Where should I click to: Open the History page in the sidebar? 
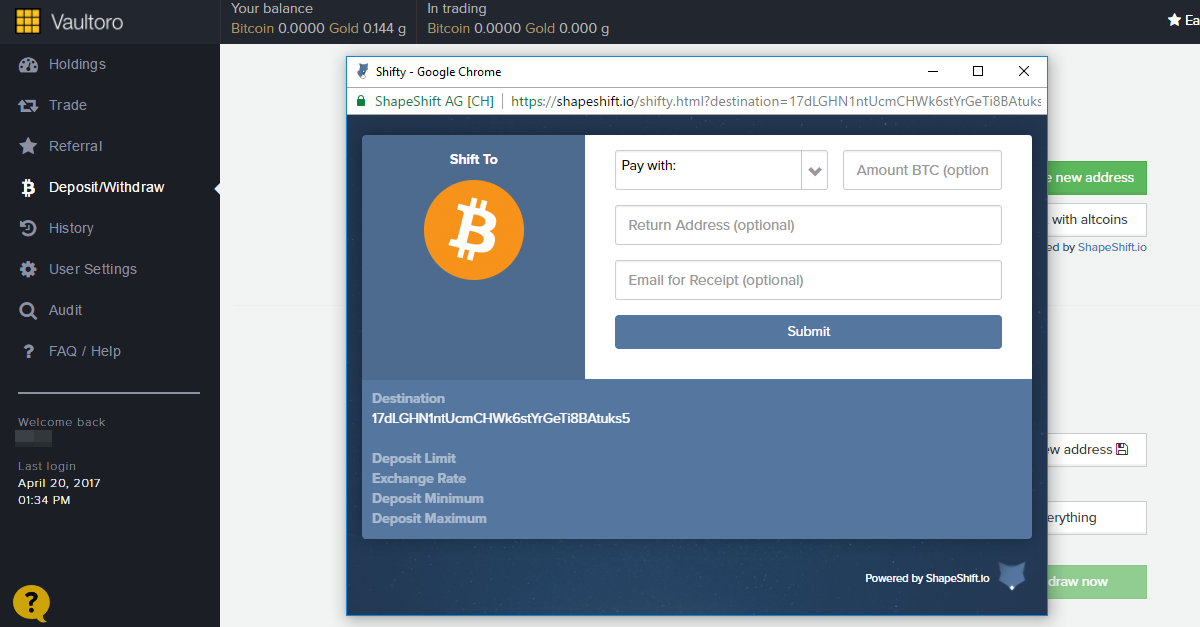click(71, 228)
